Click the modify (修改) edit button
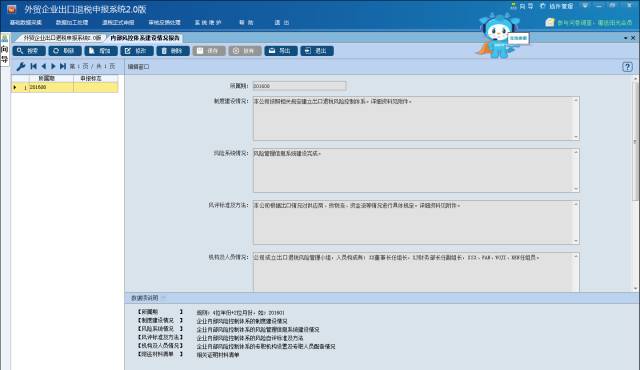This screenshot has height=370, width=640. tap(137, 51)
